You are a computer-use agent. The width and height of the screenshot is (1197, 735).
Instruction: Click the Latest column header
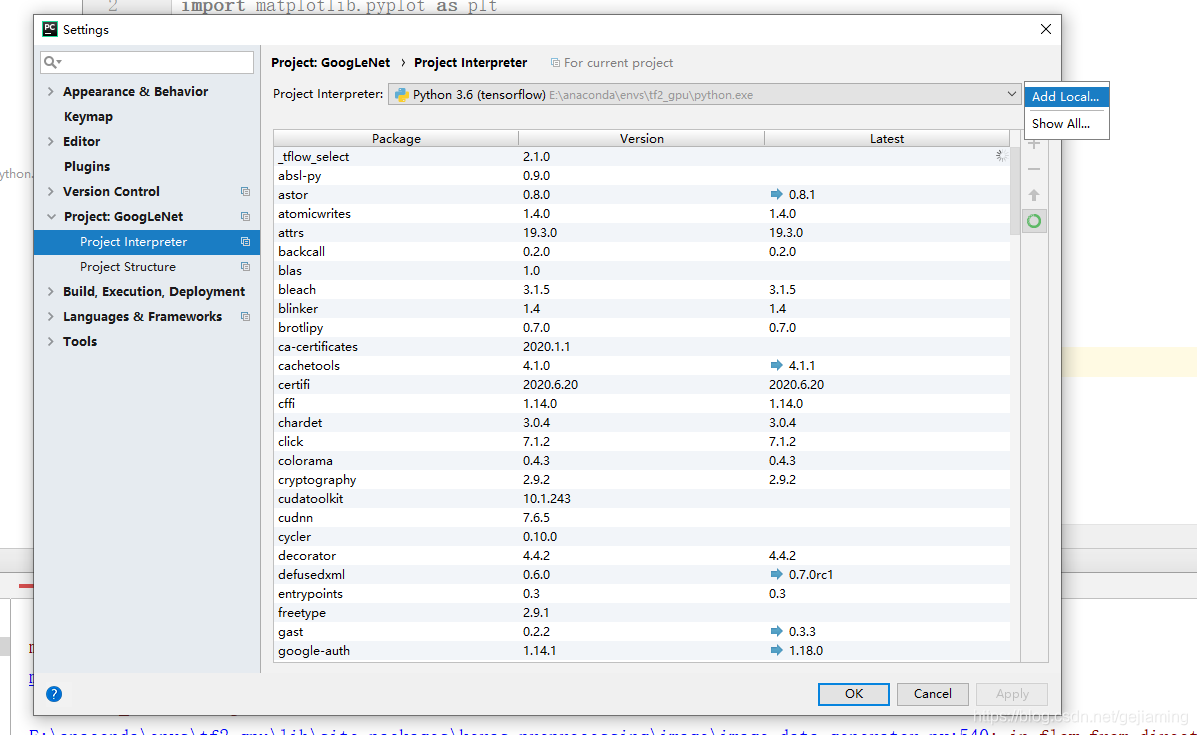(886, 139)
